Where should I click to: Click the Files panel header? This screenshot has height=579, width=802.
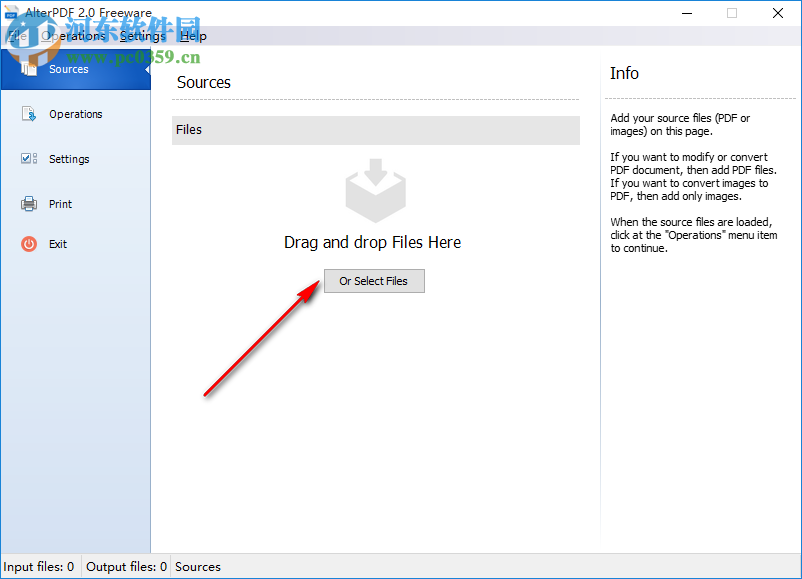point(375,130)
